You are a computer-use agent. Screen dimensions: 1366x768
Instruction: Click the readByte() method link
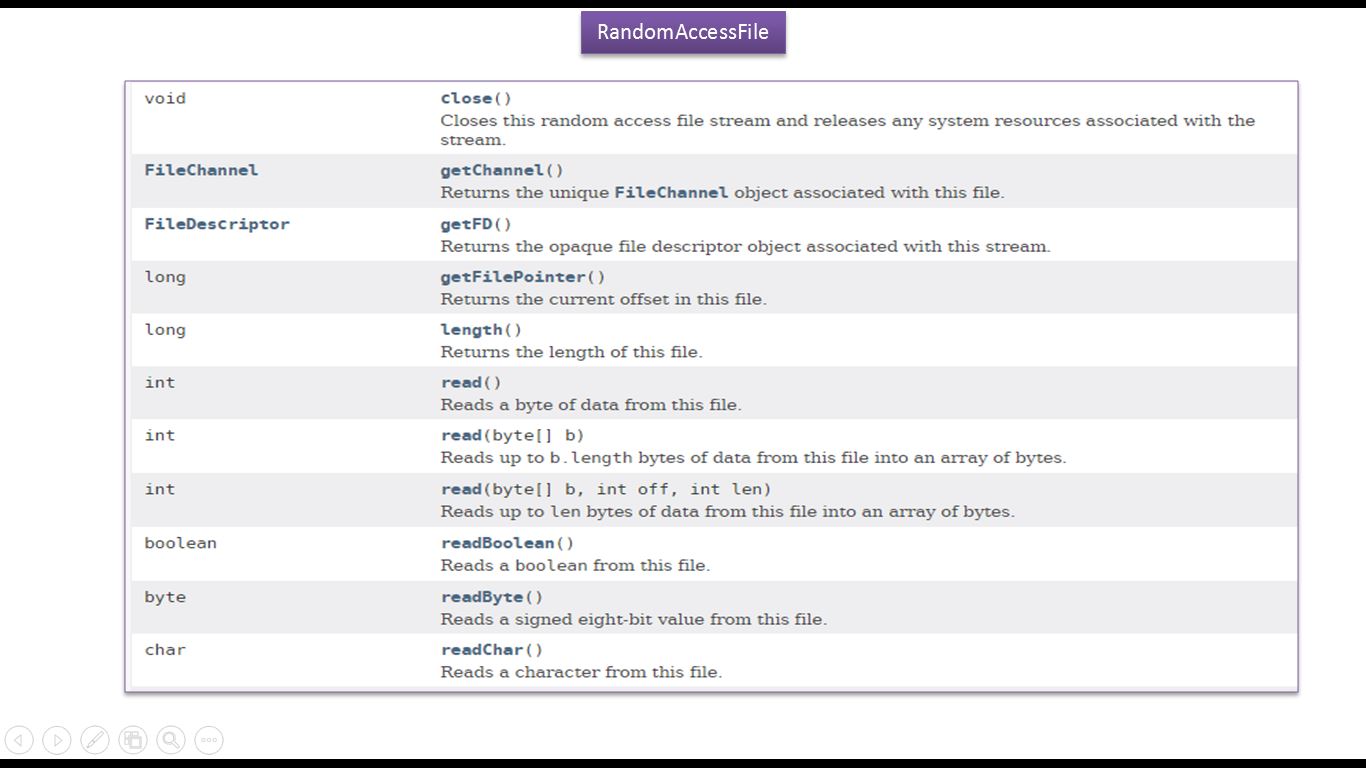(x=482, y=597)
